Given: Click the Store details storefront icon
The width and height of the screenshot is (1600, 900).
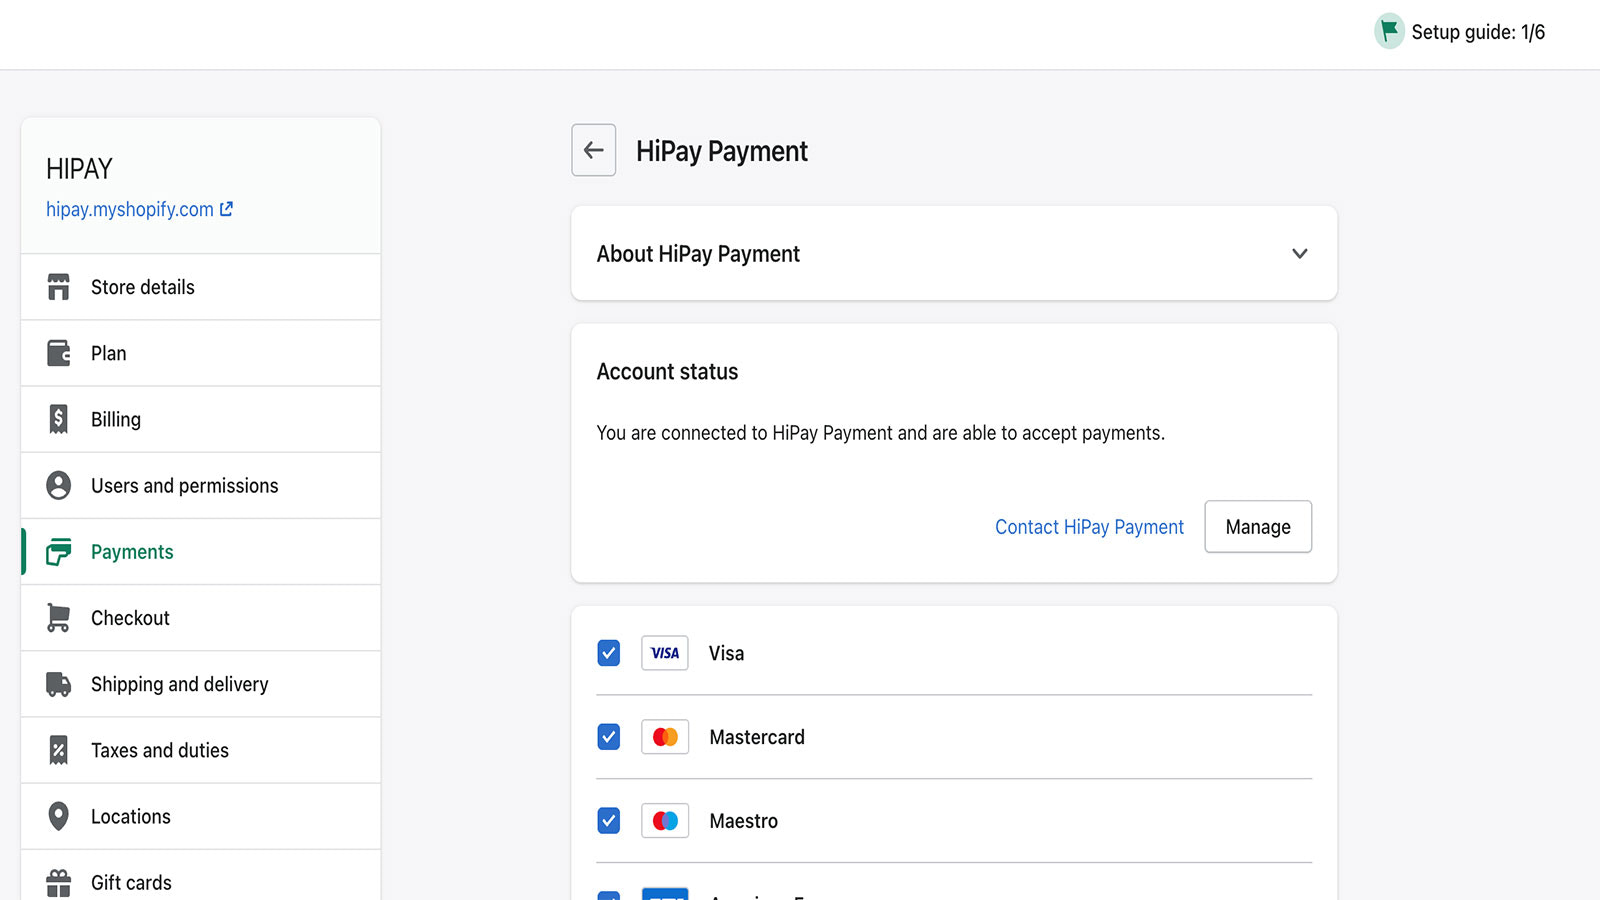Looking at the screenshot, I should [x=59, y=287].
